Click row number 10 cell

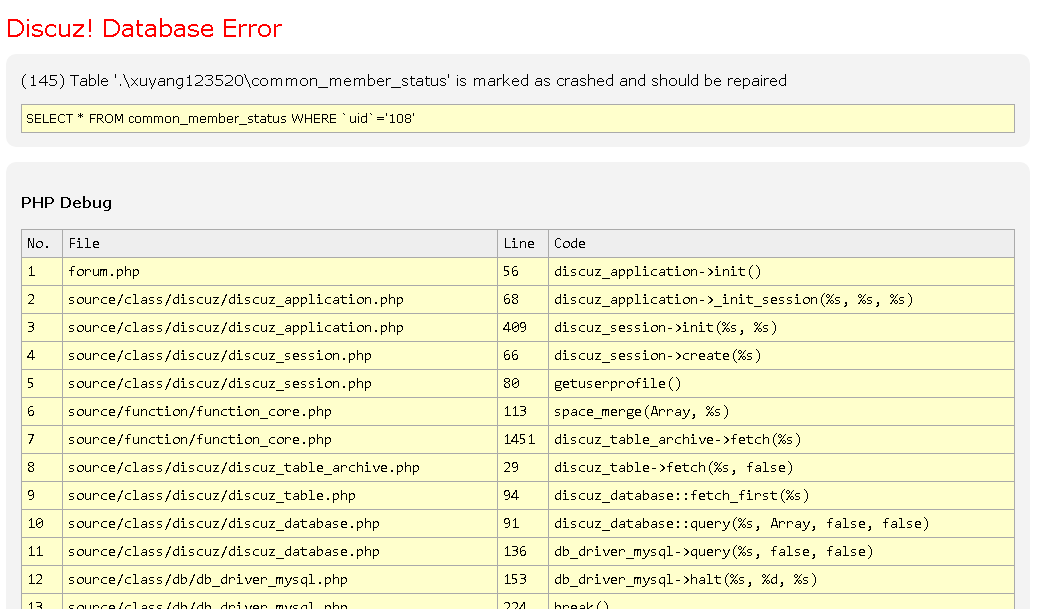tap(42, 524)
